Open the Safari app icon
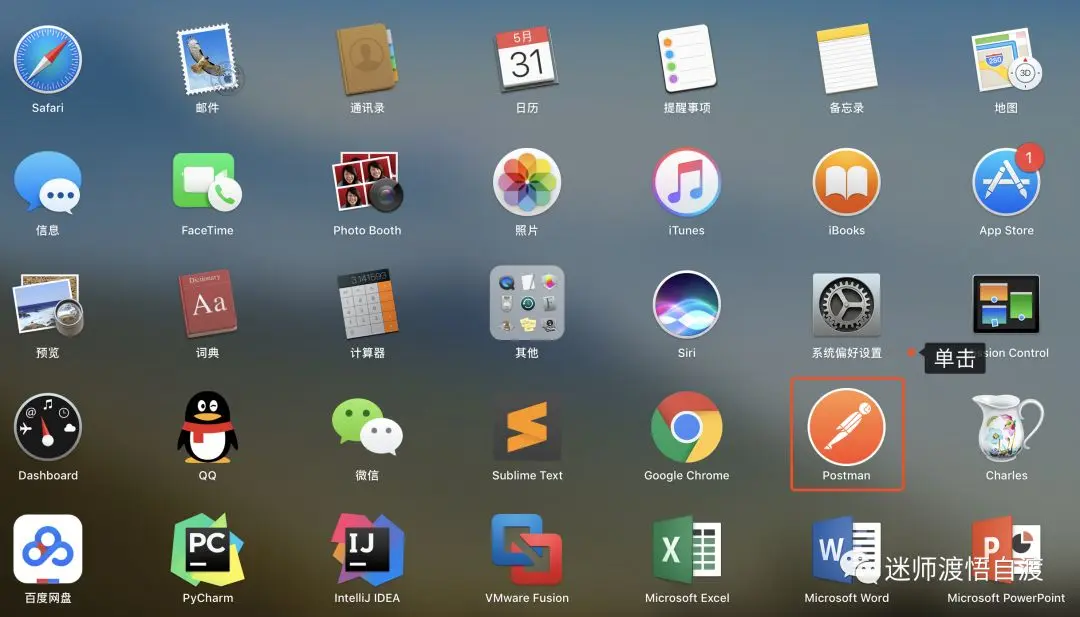This screenshot has width=1080, height=617. point(48,59)
